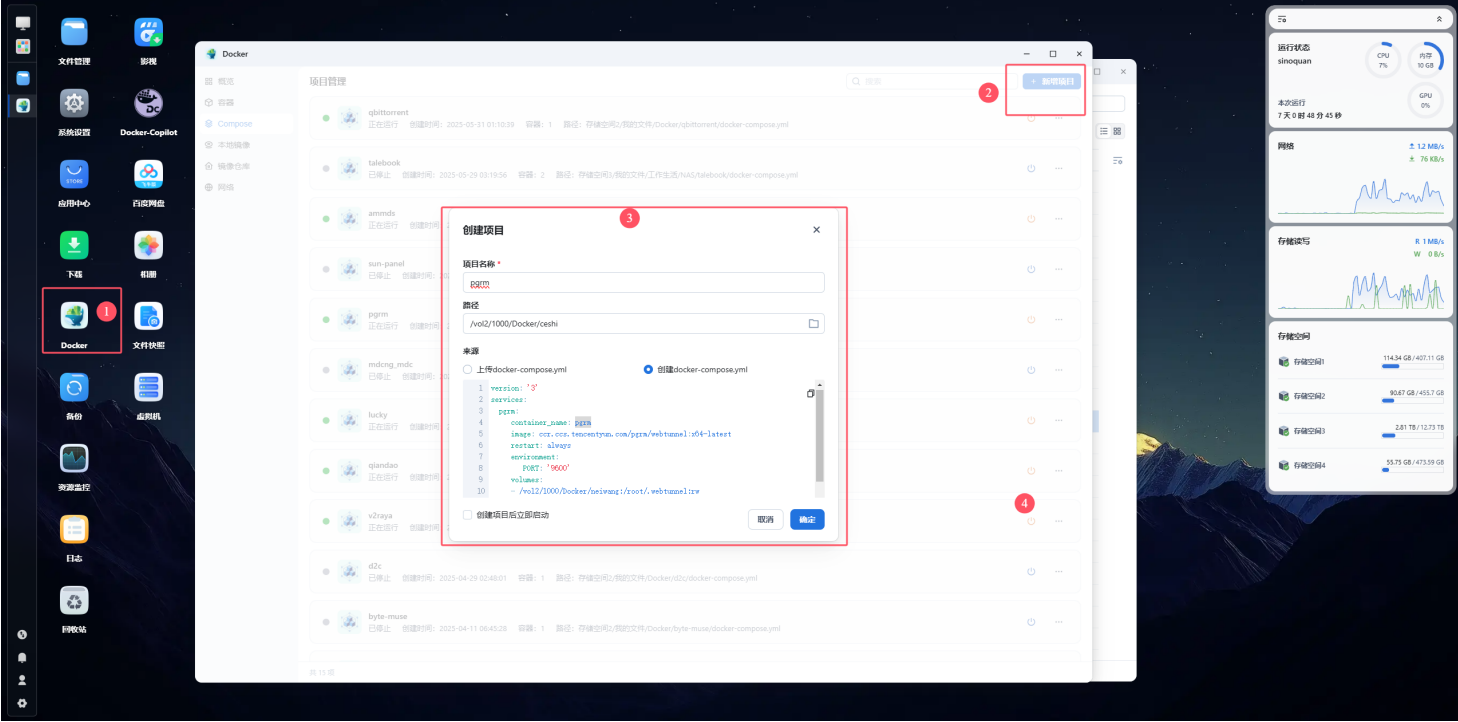Open widget settings icon in monitor panel

(1283, 19)
